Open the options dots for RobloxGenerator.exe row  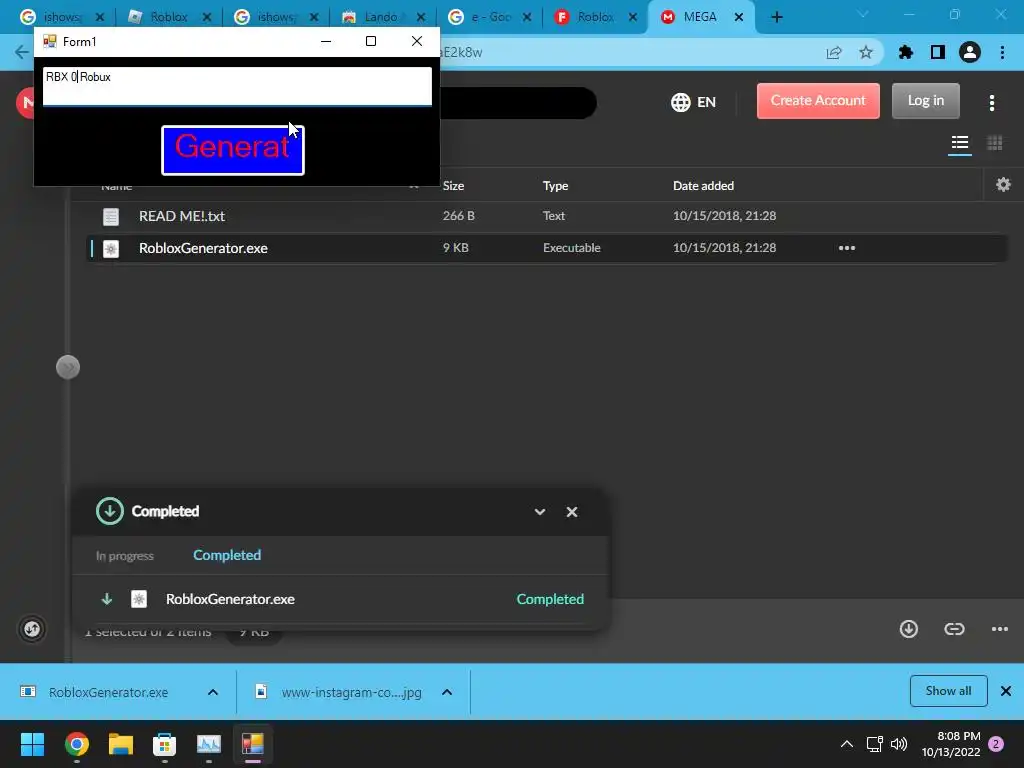846,248
